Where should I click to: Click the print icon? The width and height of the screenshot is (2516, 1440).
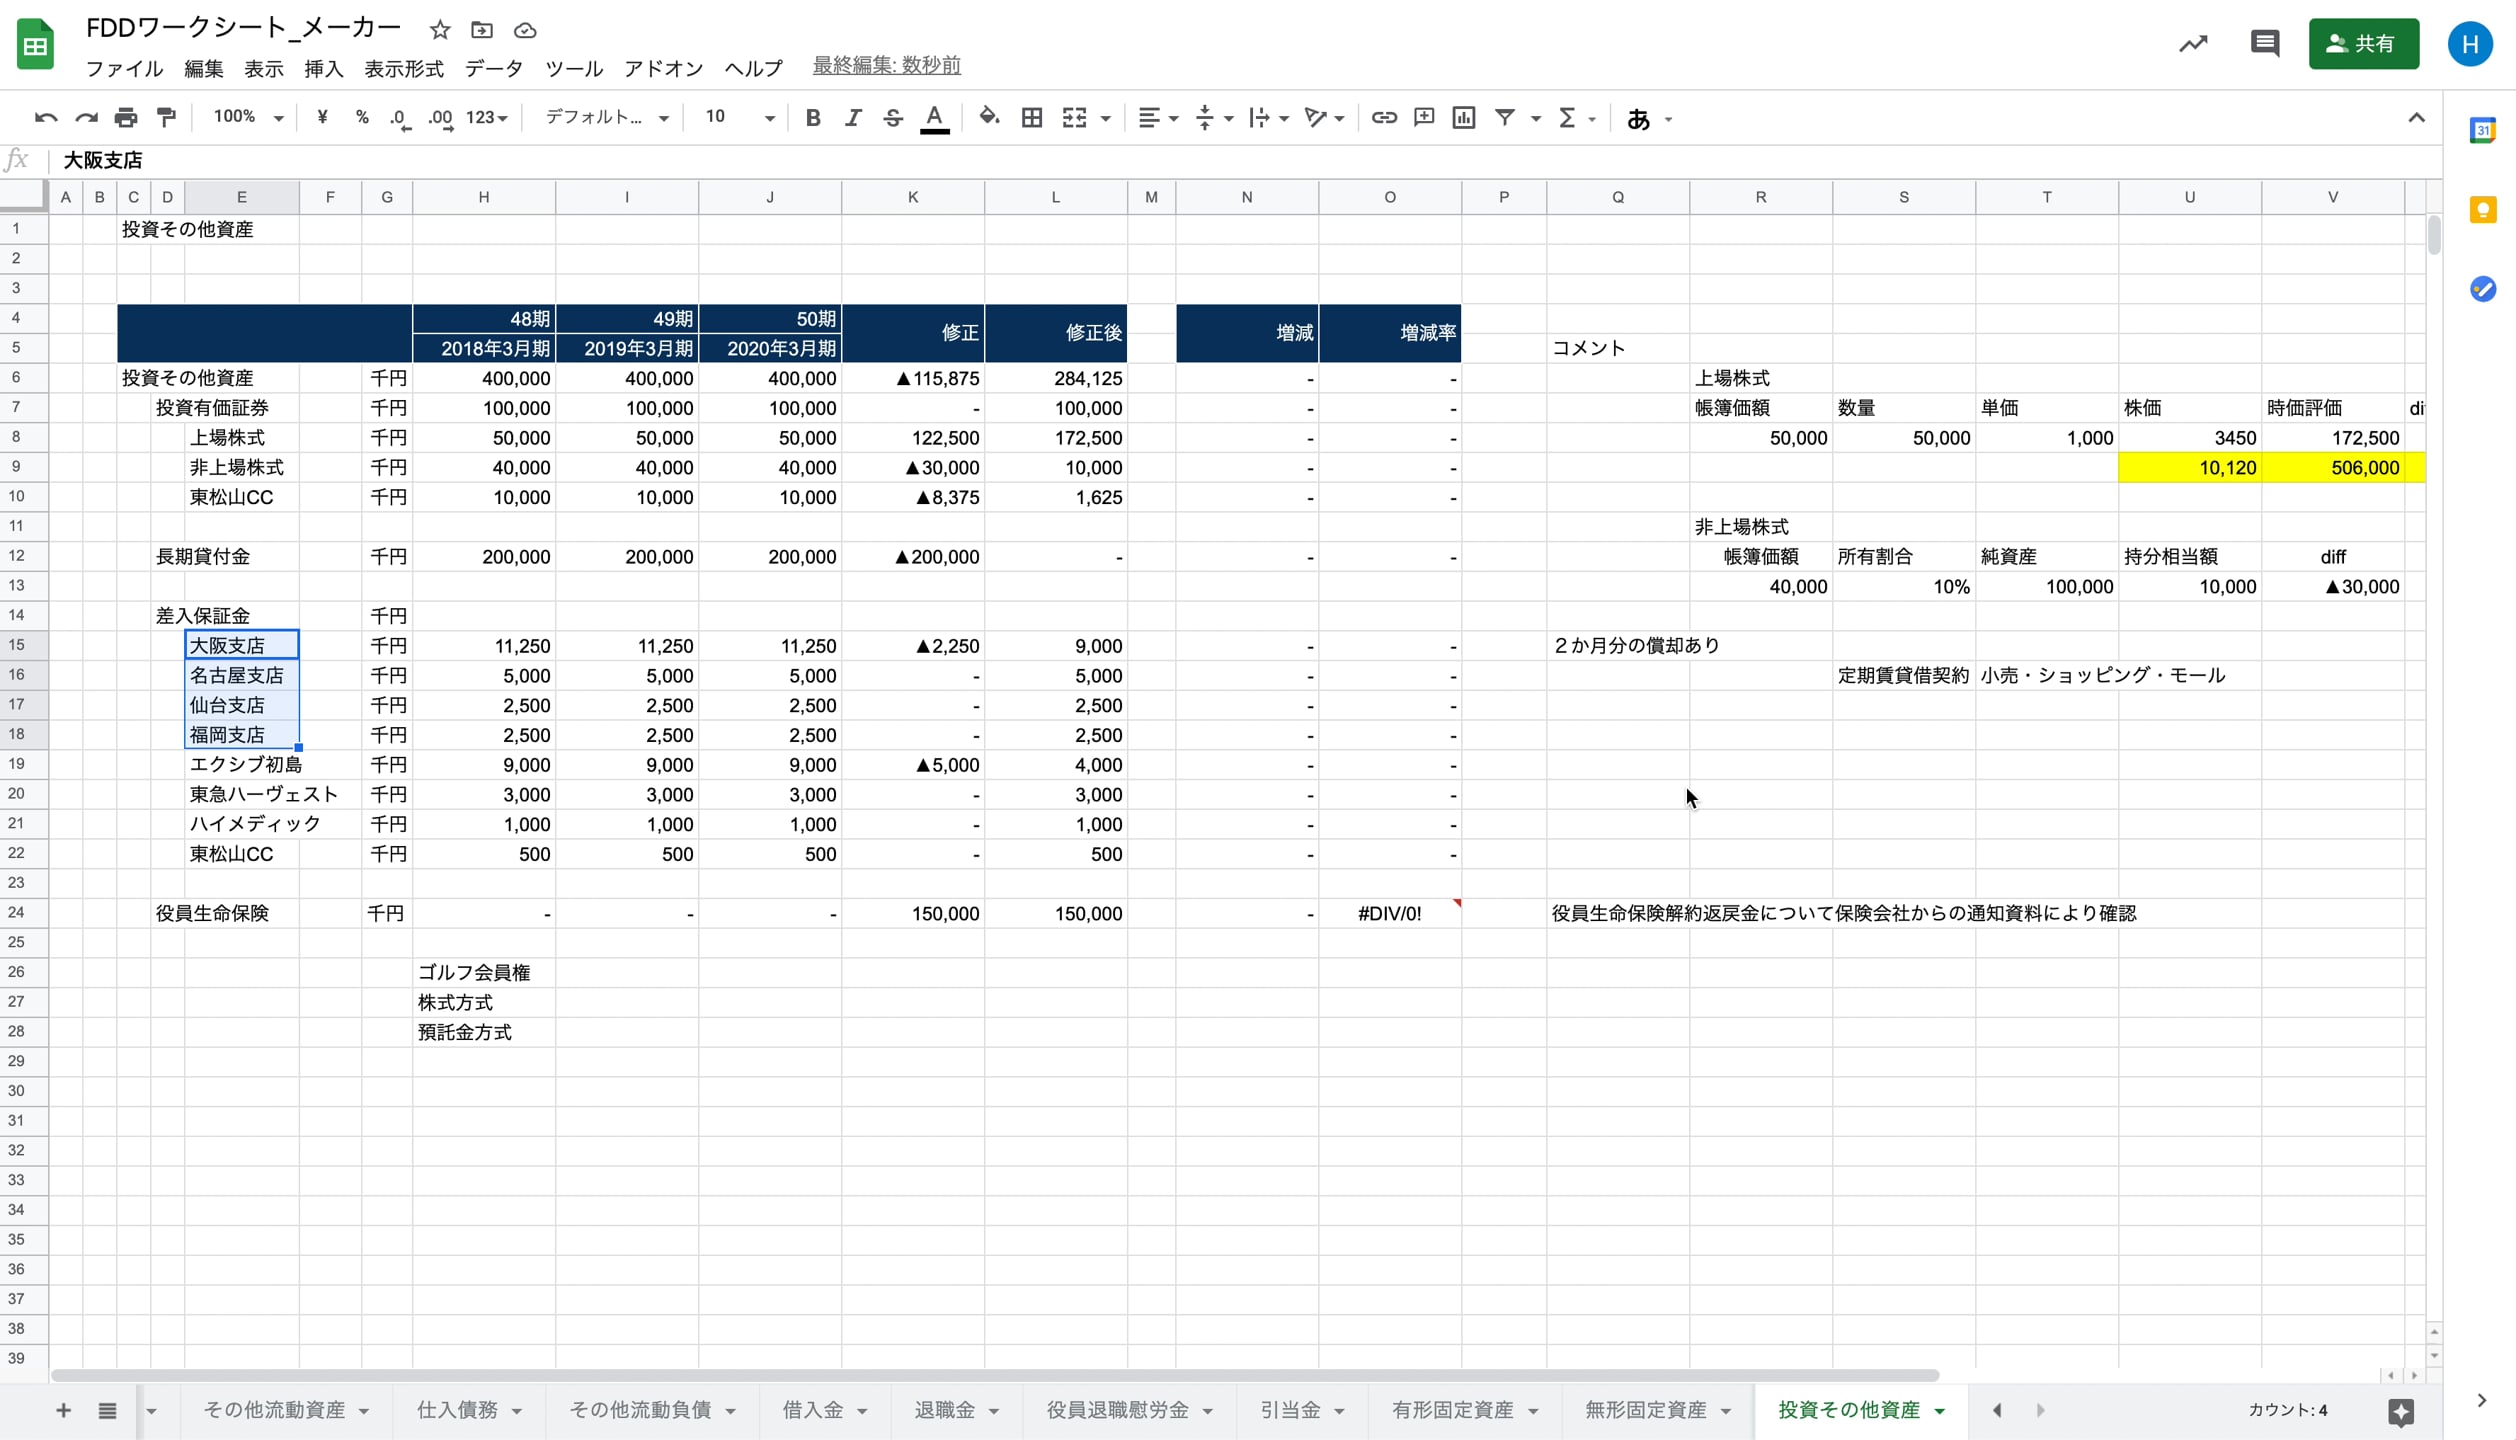(x=126, y=118)
